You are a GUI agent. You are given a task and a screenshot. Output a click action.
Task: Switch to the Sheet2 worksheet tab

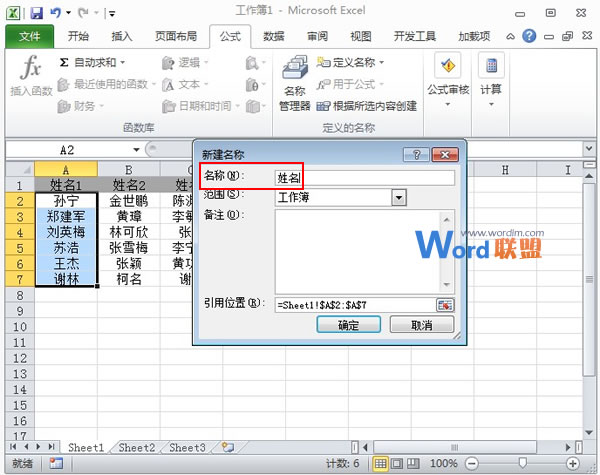tap(136, 448)
